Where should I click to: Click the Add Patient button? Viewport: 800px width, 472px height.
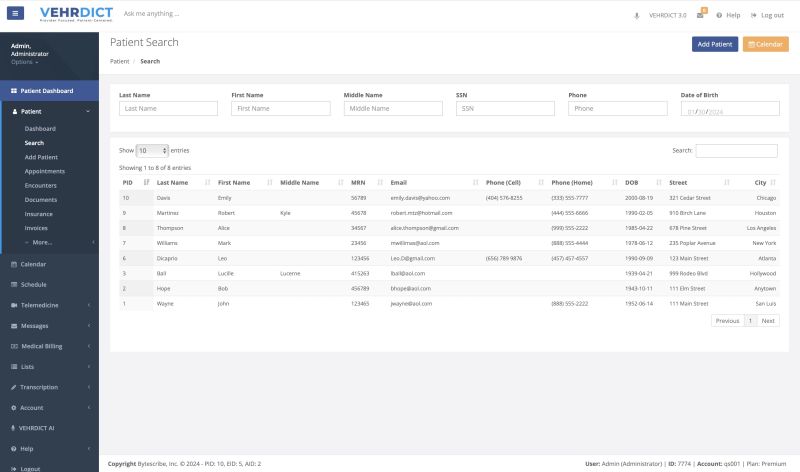pos(715,44)
